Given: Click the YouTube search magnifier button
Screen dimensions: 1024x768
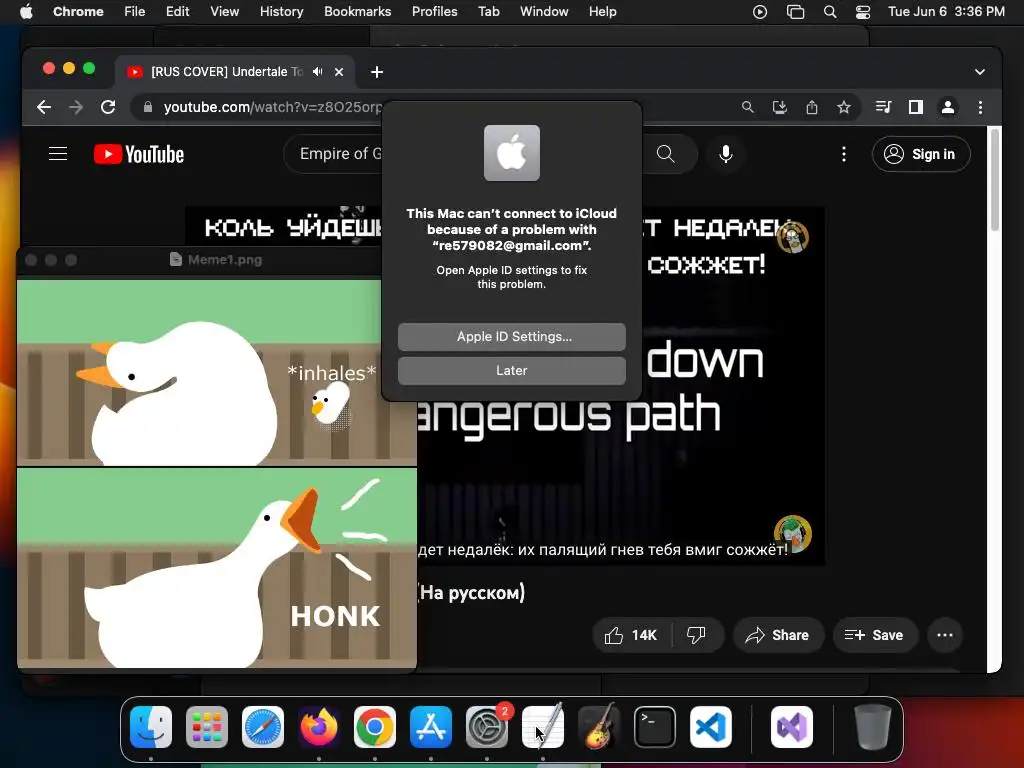Looking at the screenshot, I should click(x=665, y=154).
